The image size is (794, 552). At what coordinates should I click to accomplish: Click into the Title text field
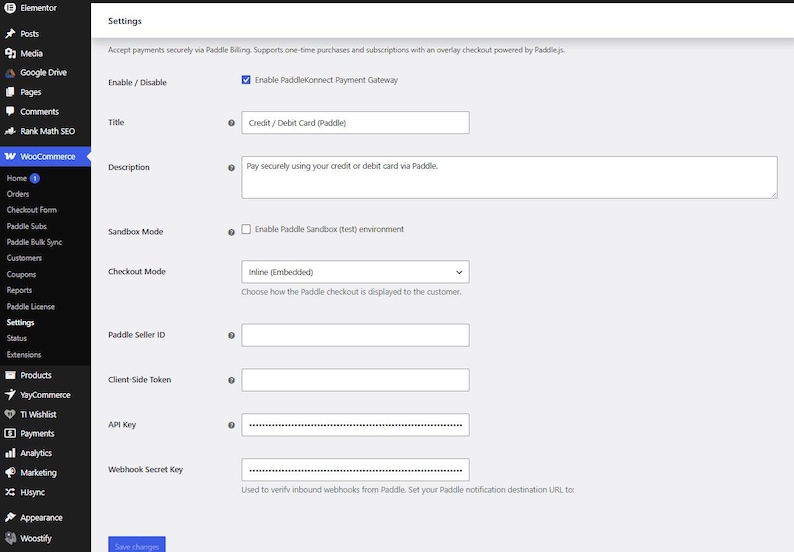[x=355, y=123]
